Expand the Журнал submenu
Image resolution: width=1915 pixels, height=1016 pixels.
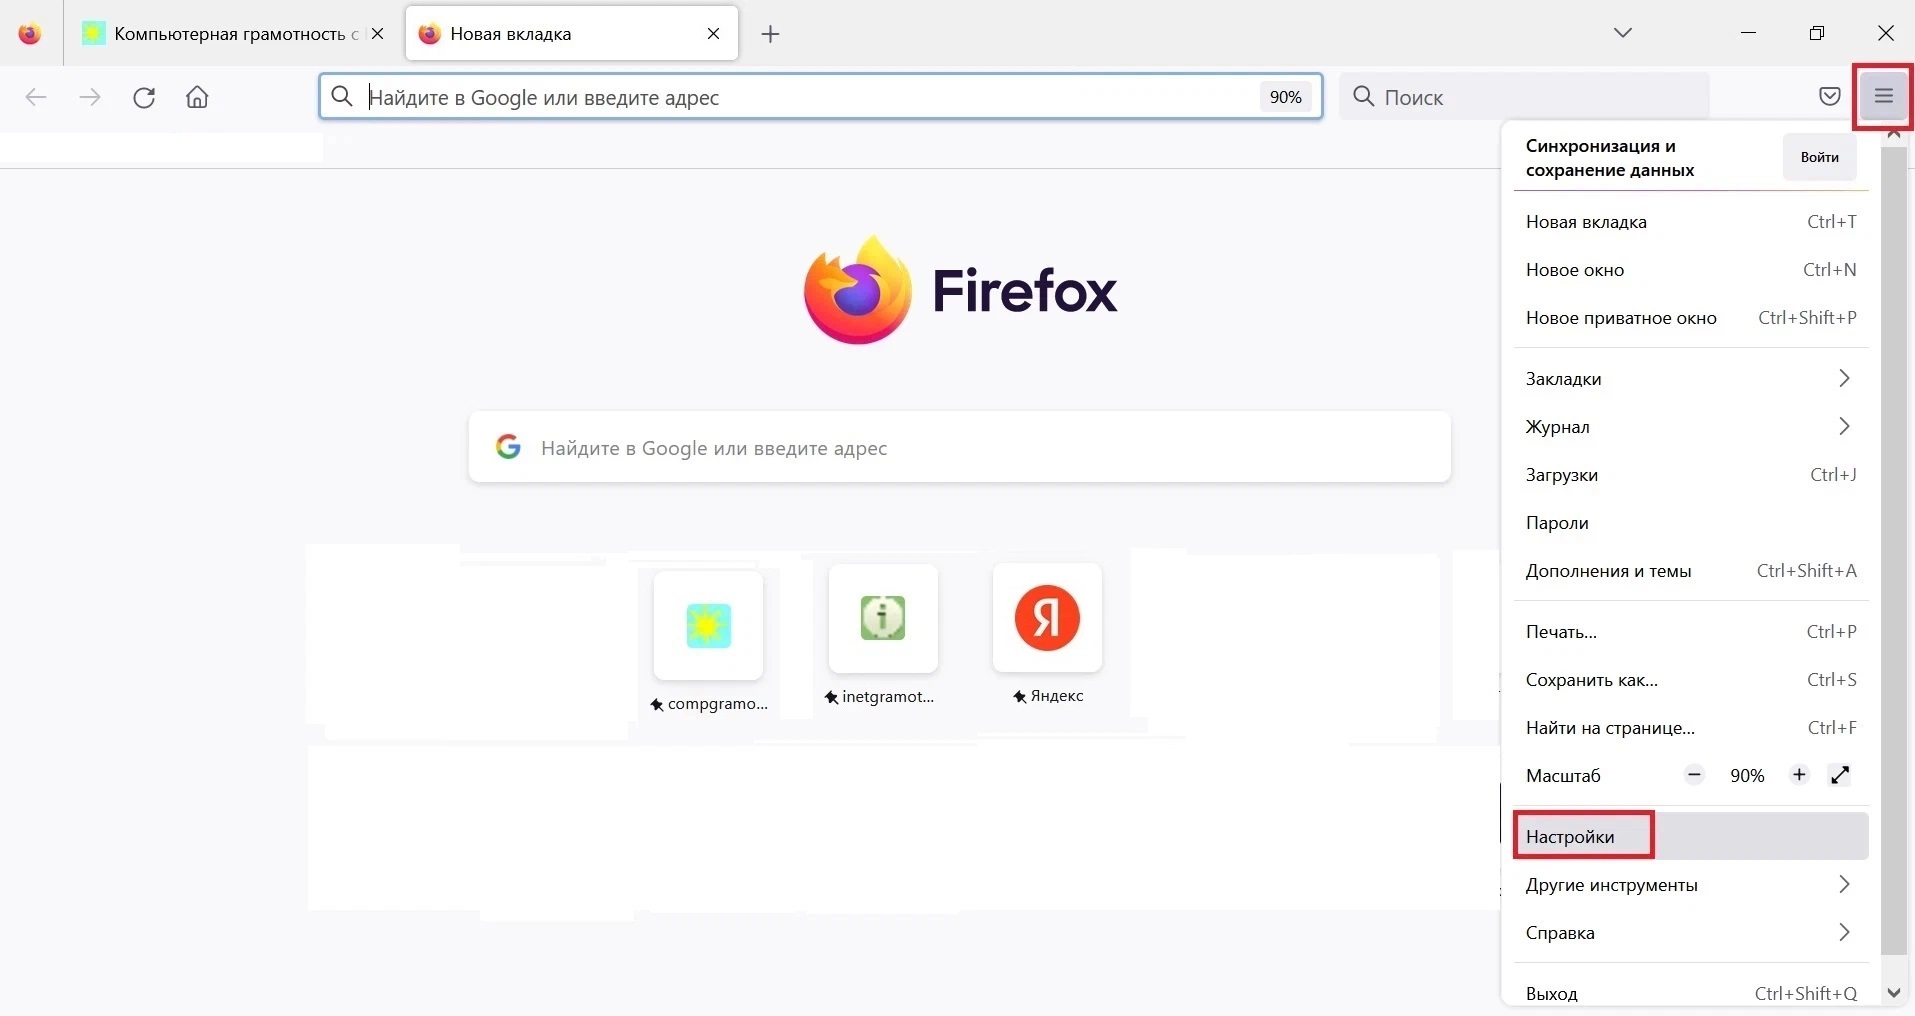[1691, 427]
